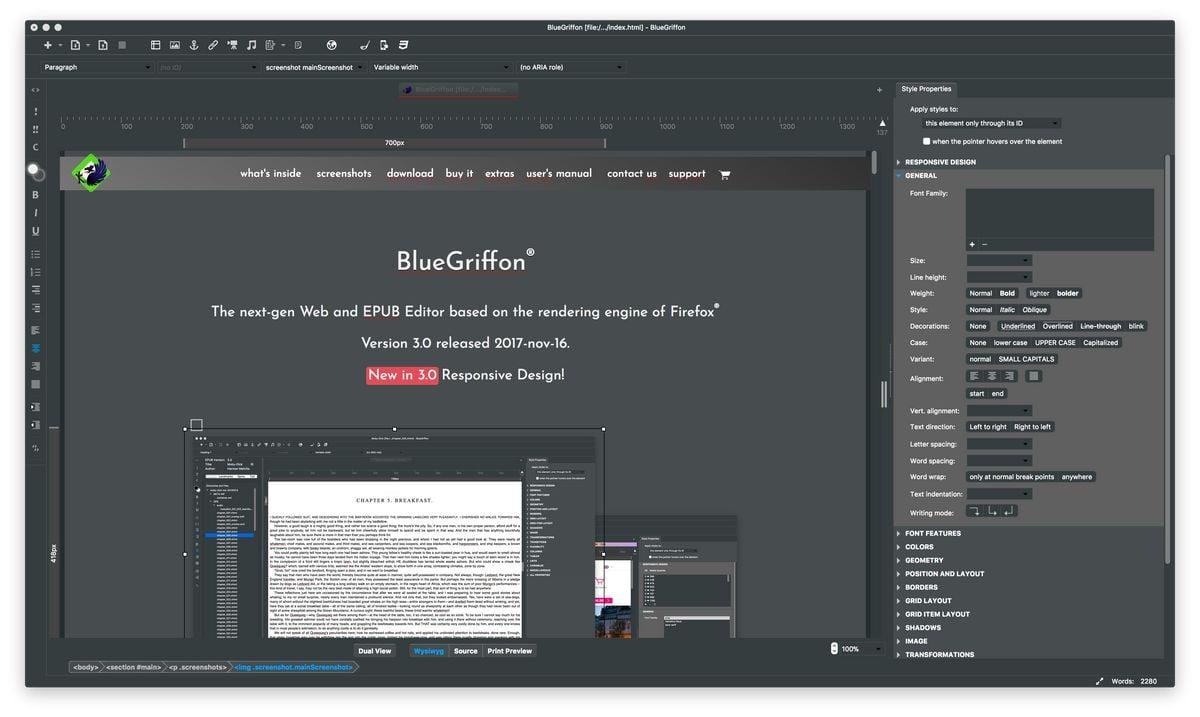Click the code 'C' icon in sidebar
This screenshot has width=1200, height=717.
(36, 147)
